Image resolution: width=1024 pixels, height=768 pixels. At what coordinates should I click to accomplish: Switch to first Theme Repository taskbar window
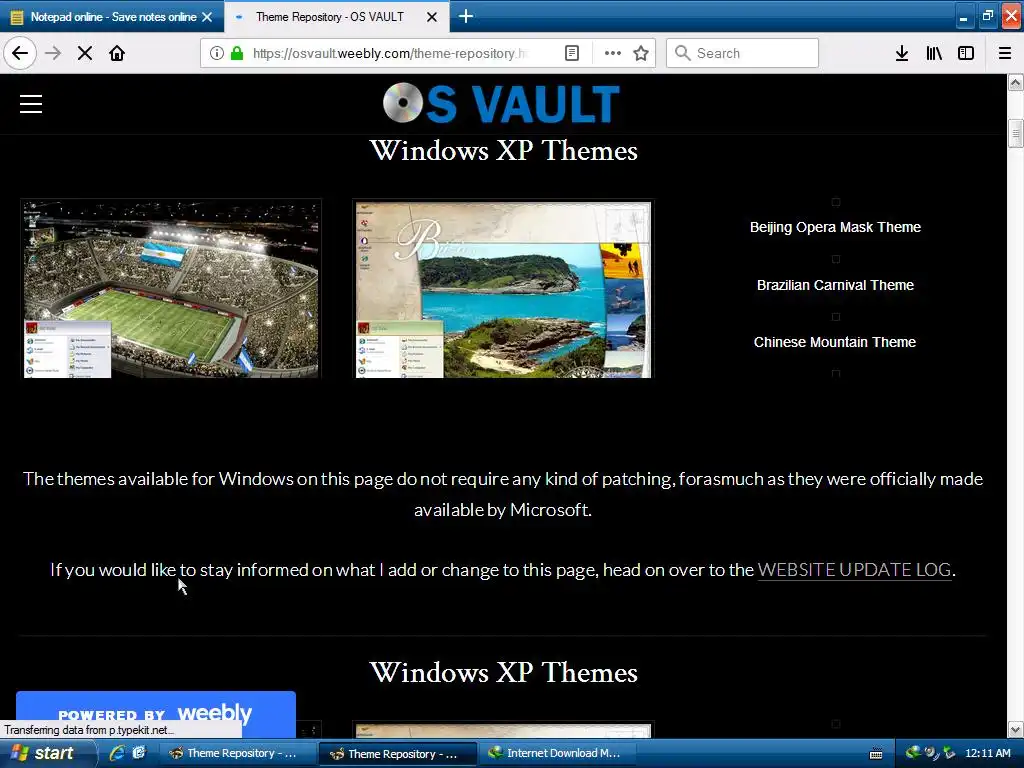pyautogui.click(x=238, y=754)
